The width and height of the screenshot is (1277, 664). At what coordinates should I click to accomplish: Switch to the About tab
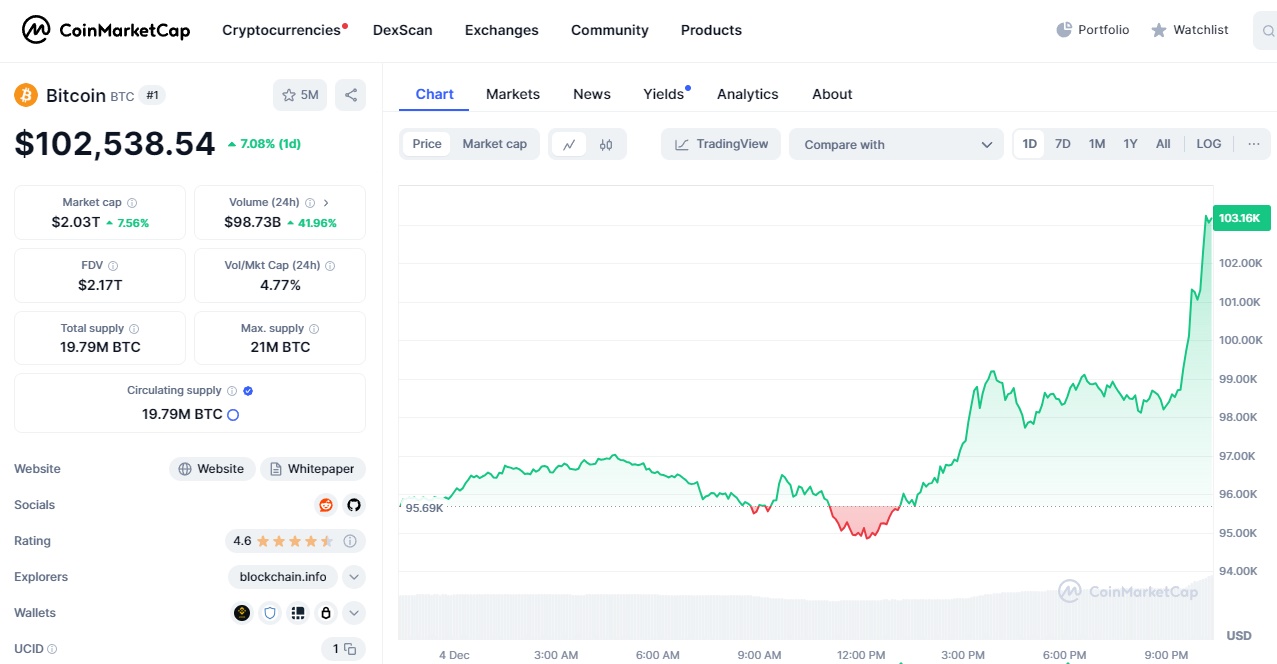pyautogui.click(x=832, y=94)
